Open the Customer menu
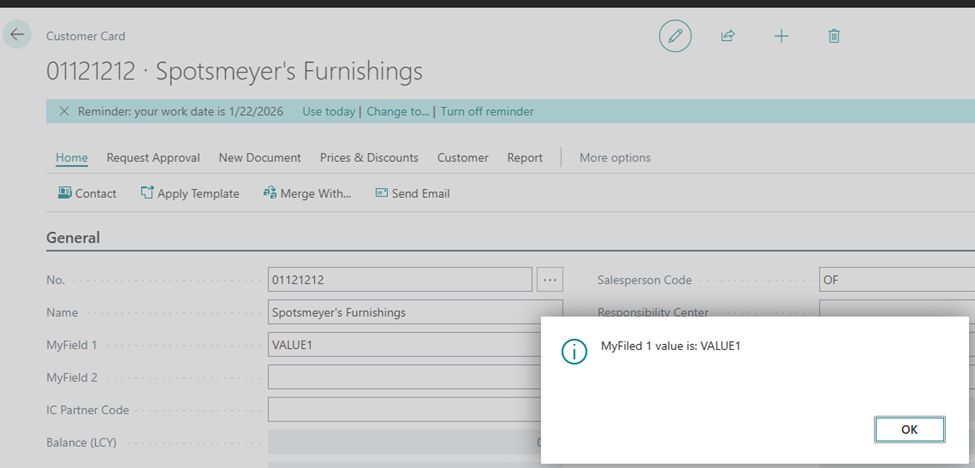Screen dimensions: 975x468 coord(463,158)
